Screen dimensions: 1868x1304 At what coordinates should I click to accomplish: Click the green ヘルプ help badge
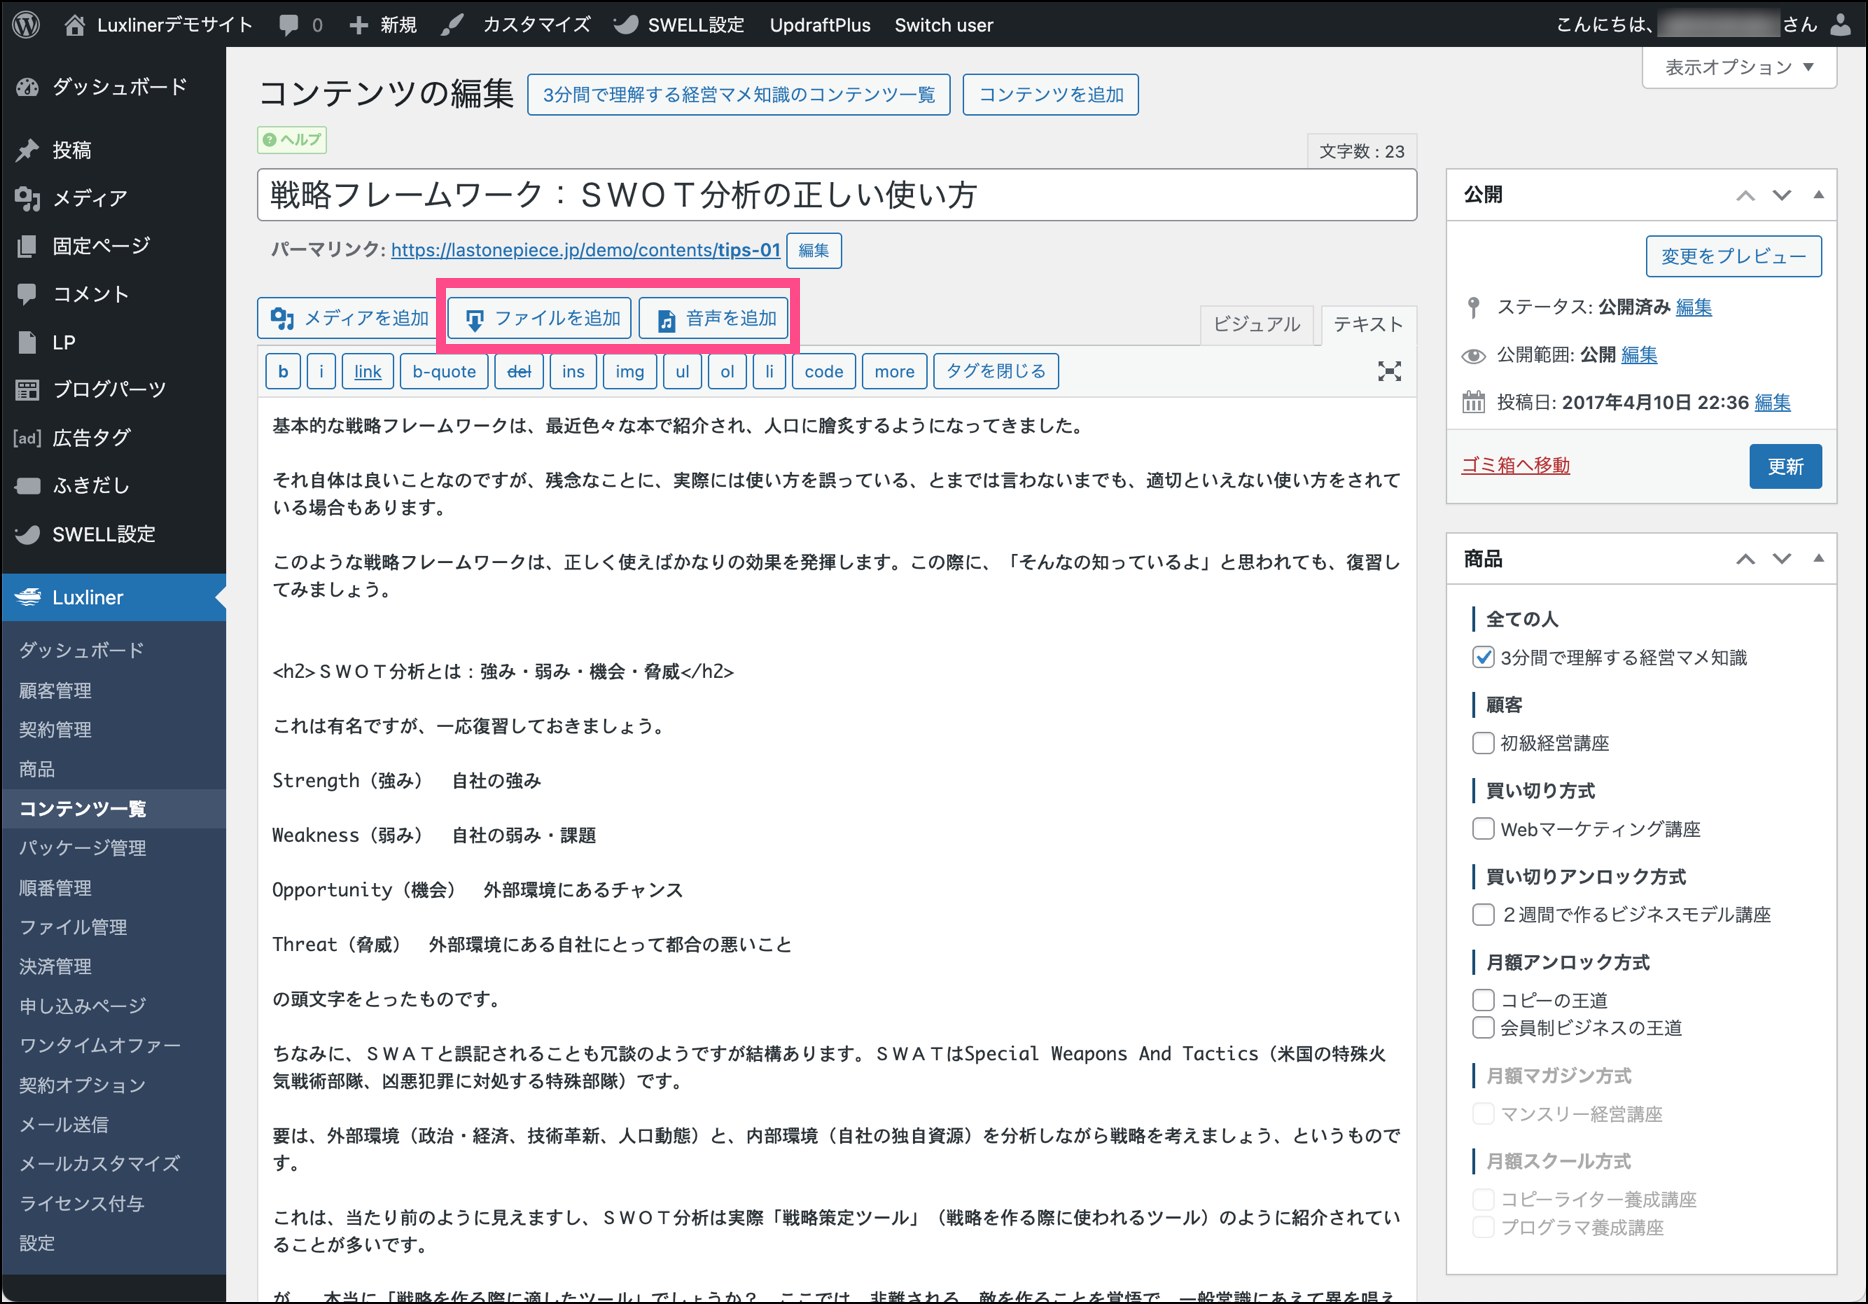pyautogui.click(x=292, y=140)
